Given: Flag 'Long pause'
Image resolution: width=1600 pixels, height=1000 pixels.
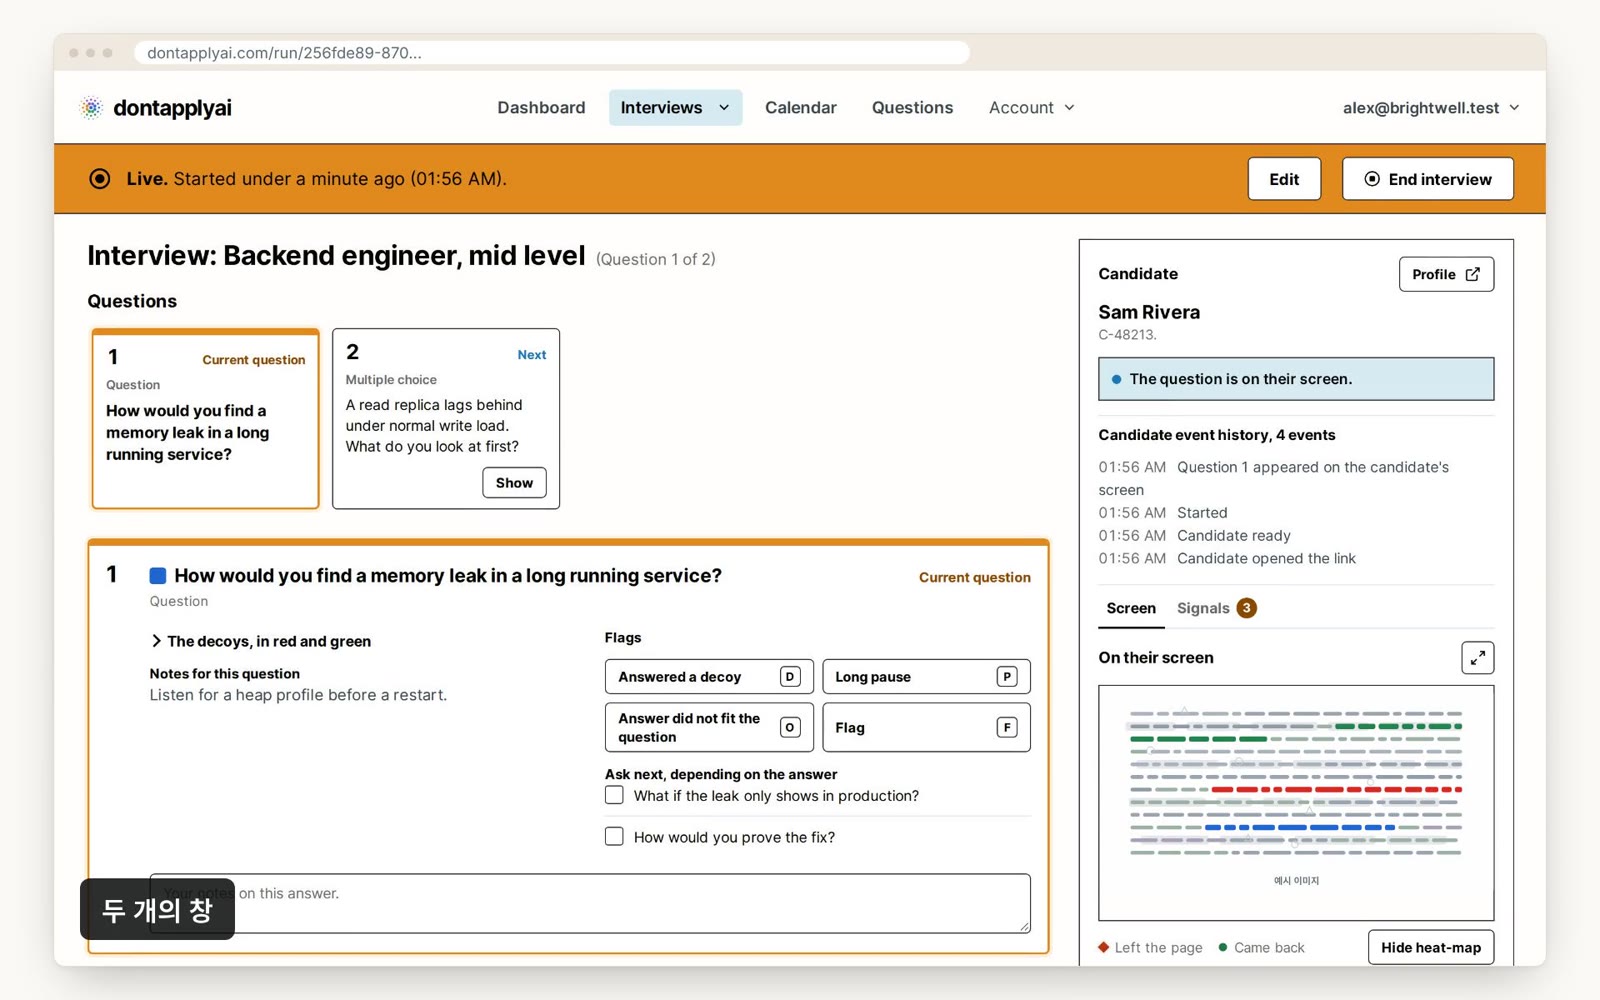Looking at the screenshot, I should 926,677.
